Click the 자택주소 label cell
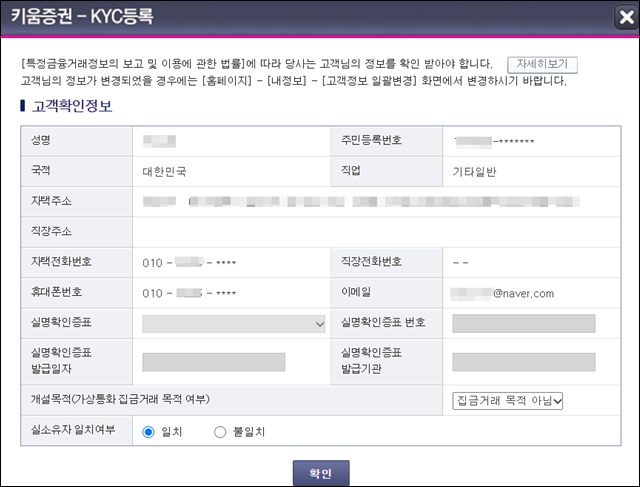 pyautogui.click(x=77, y=202)
